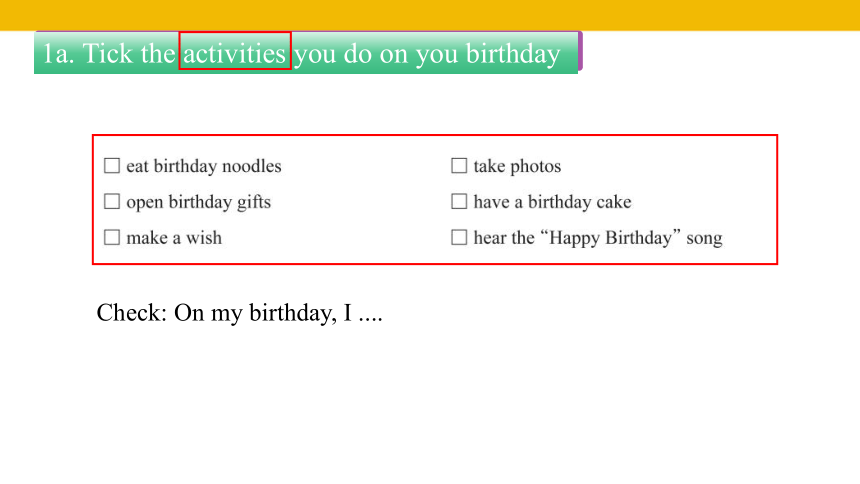Screen dimensions: 860x484
Task: Click the text open birthday gifts
Action: [199, 202]
